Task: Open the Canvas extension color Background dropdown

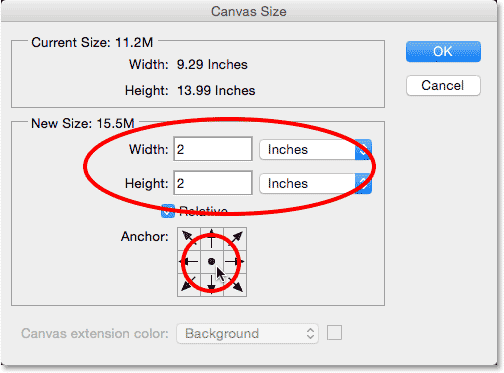Action: [x=247, y=333]
